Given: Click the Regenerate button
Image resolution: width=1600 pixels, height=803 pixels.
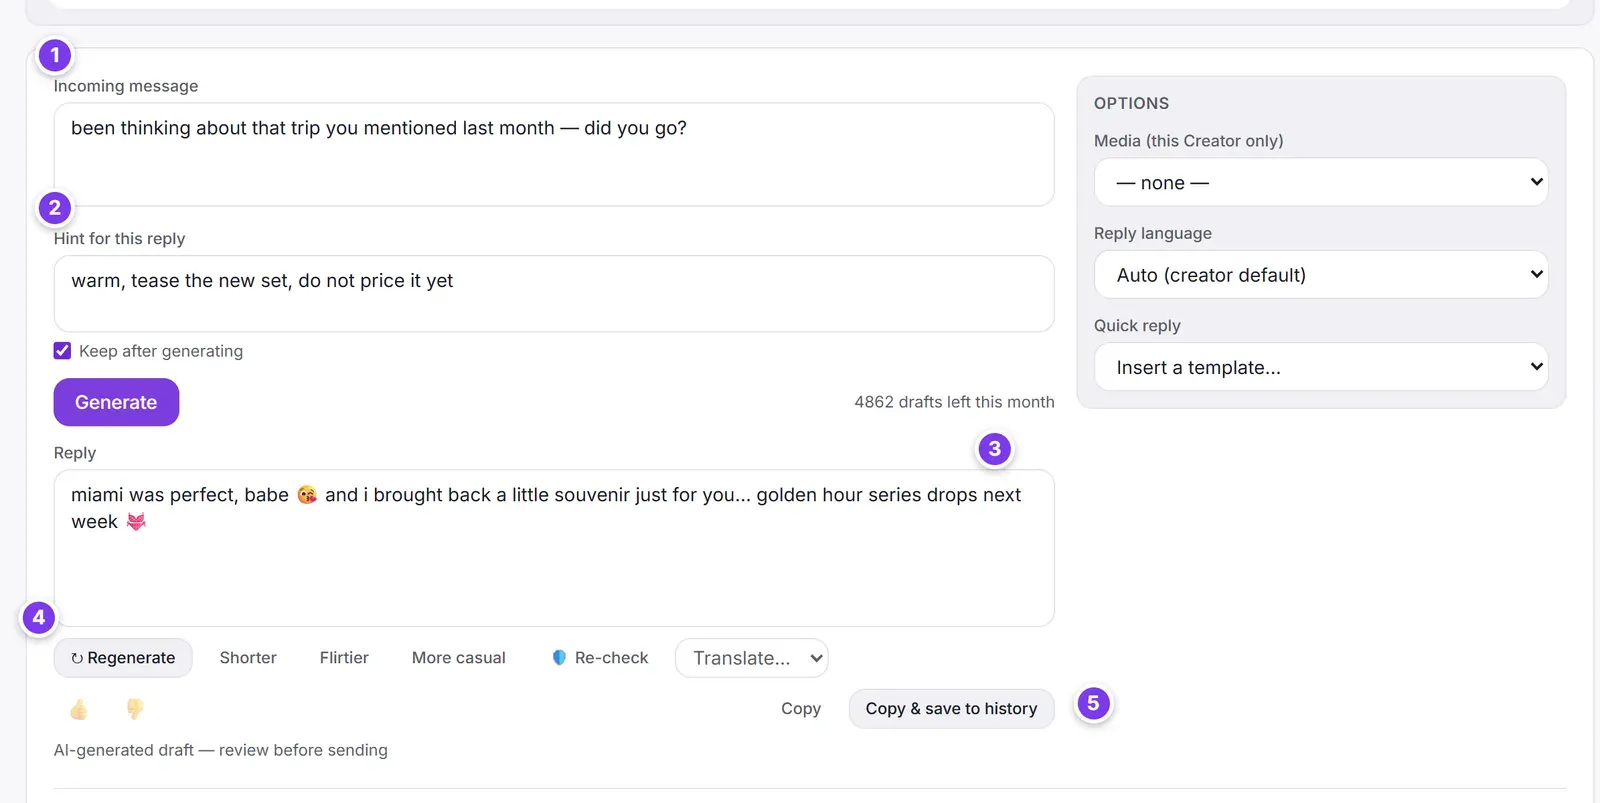Looking at the screenshot, I should (123, 658).
